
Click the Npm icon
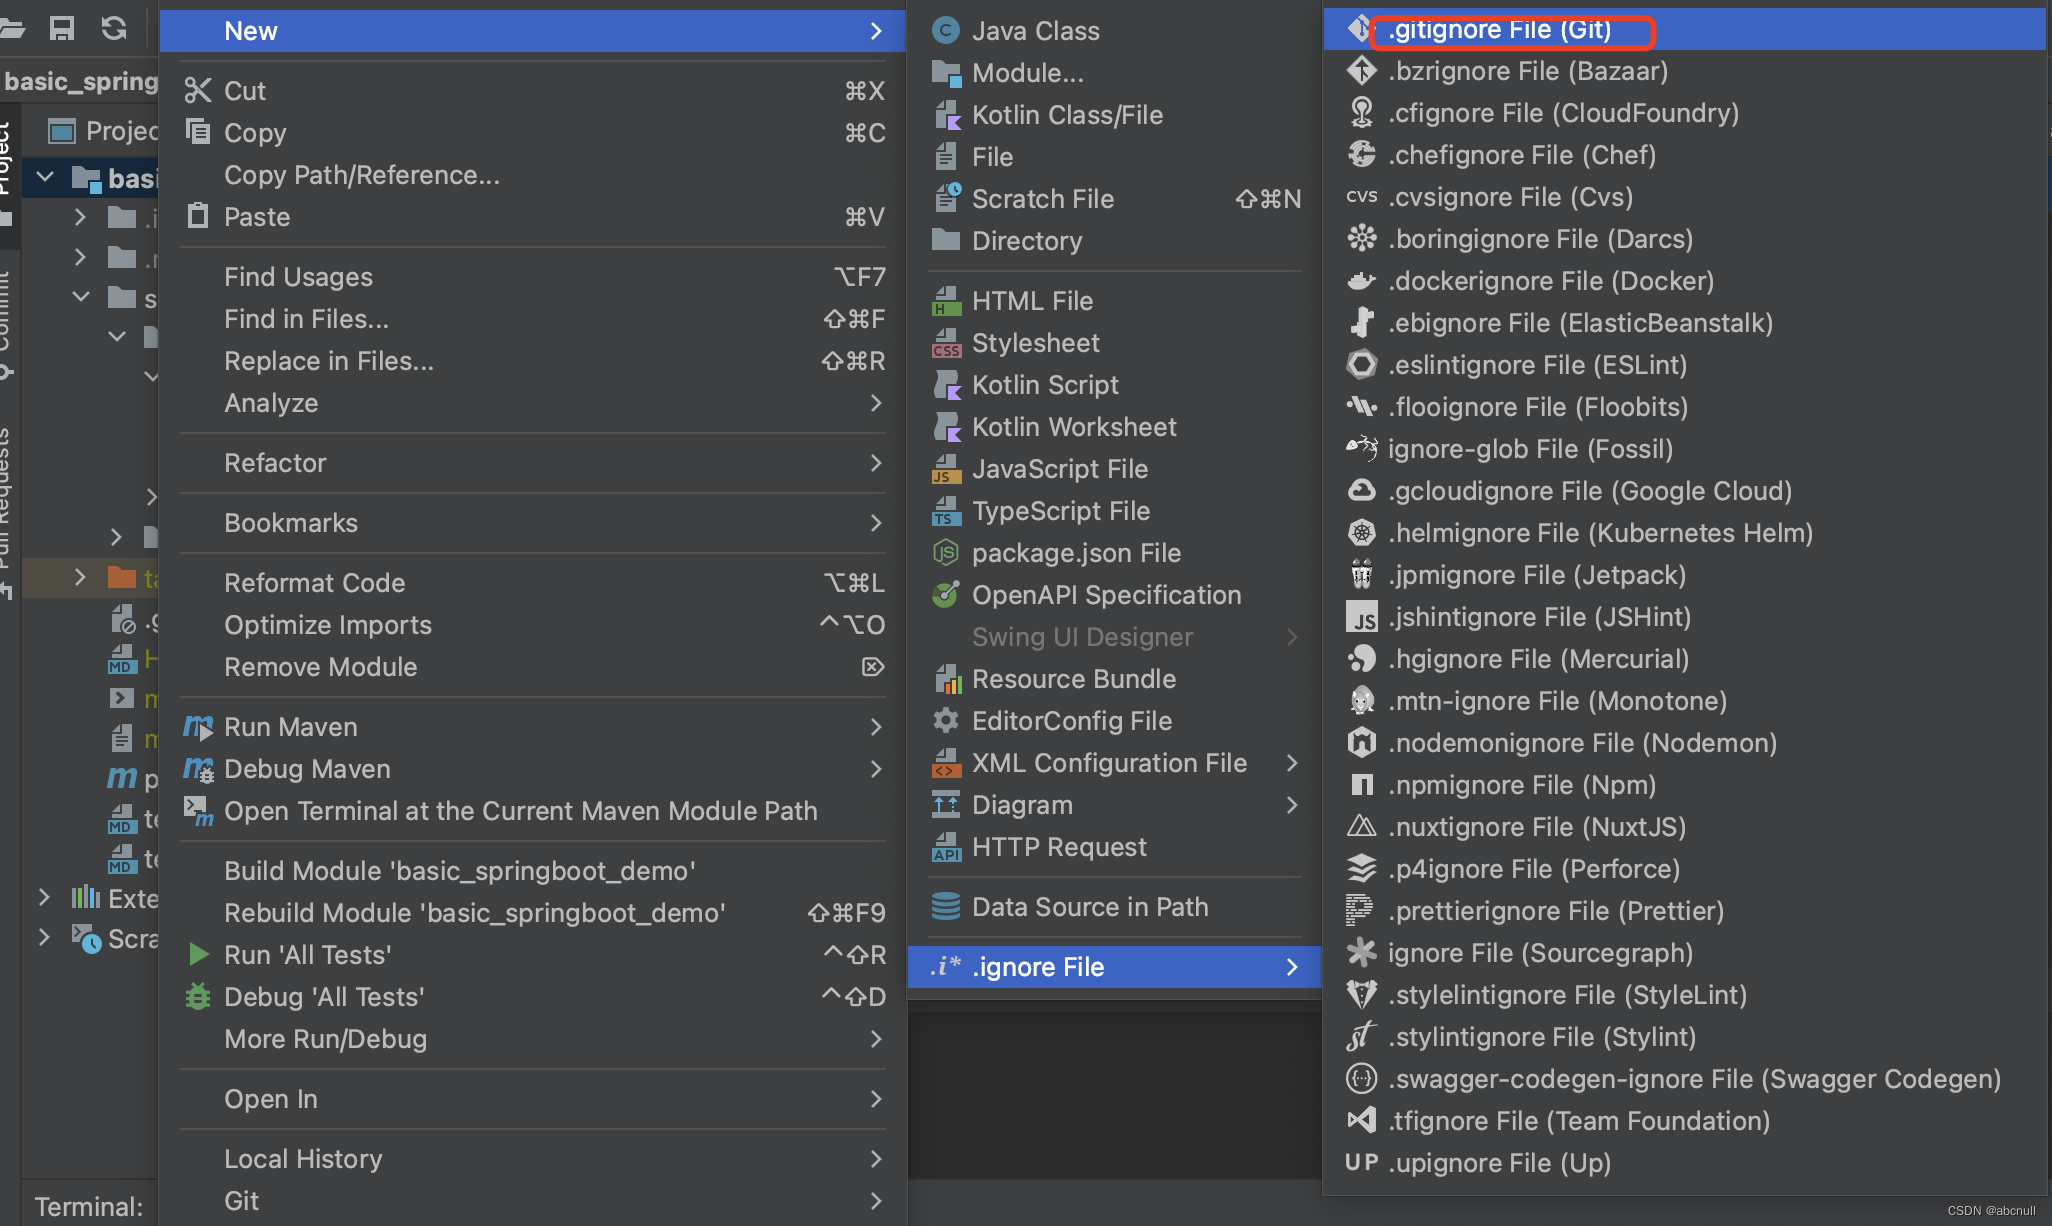click(1361, 785)
